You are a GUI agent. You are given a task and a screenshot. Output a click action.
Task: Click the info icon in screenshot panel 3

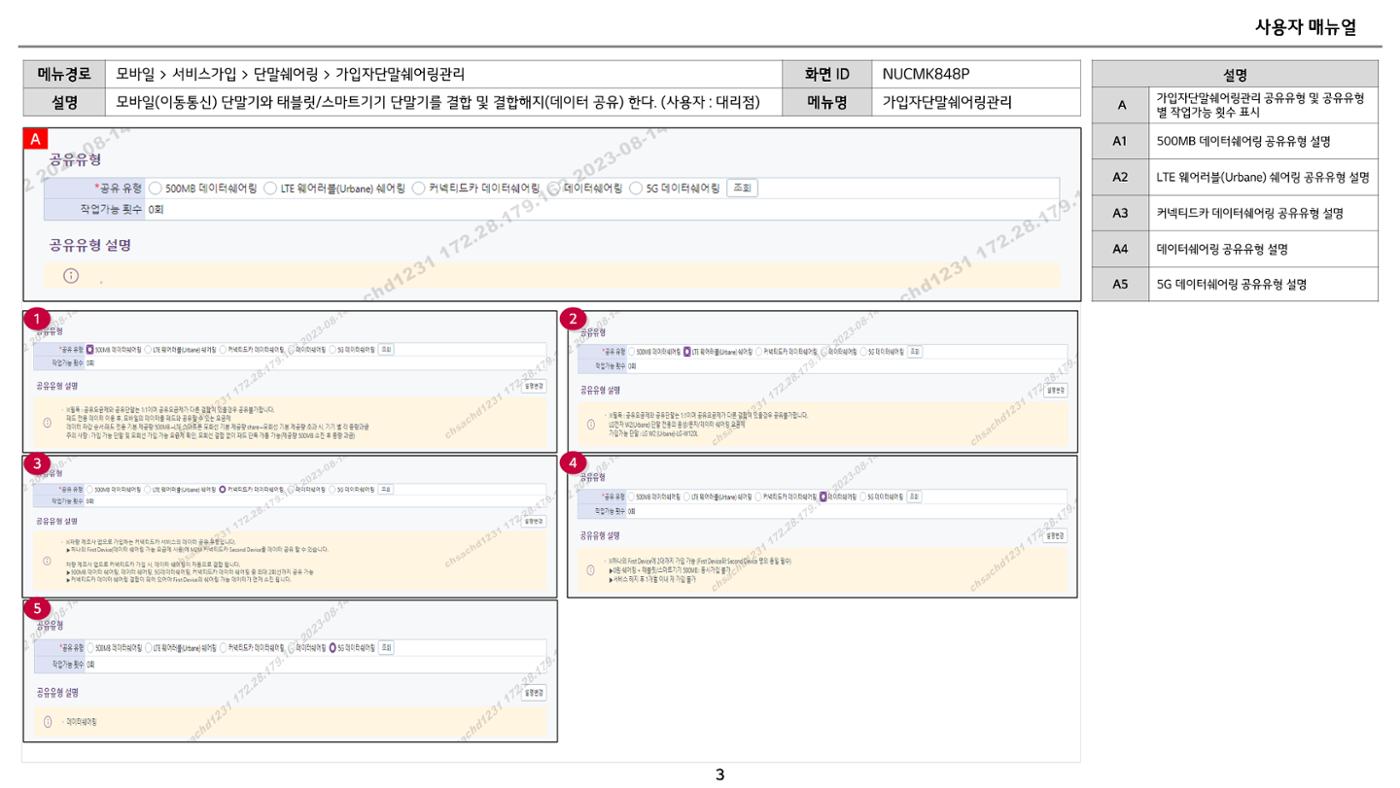(x=46, y=562)
